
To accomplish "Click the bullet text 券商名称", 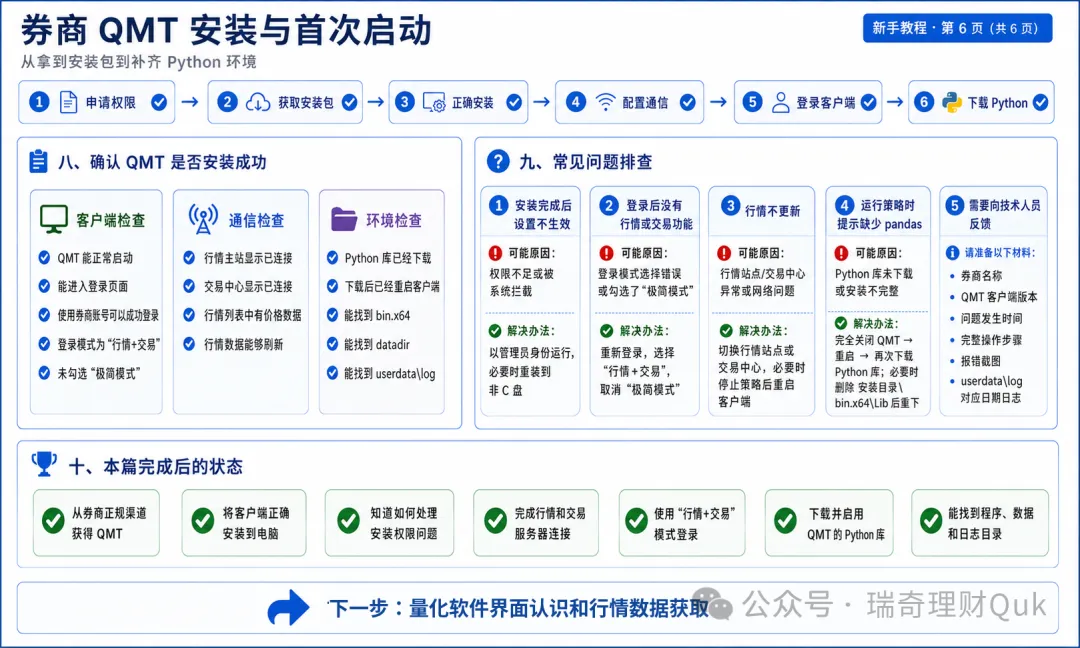I will coord(981,275).
